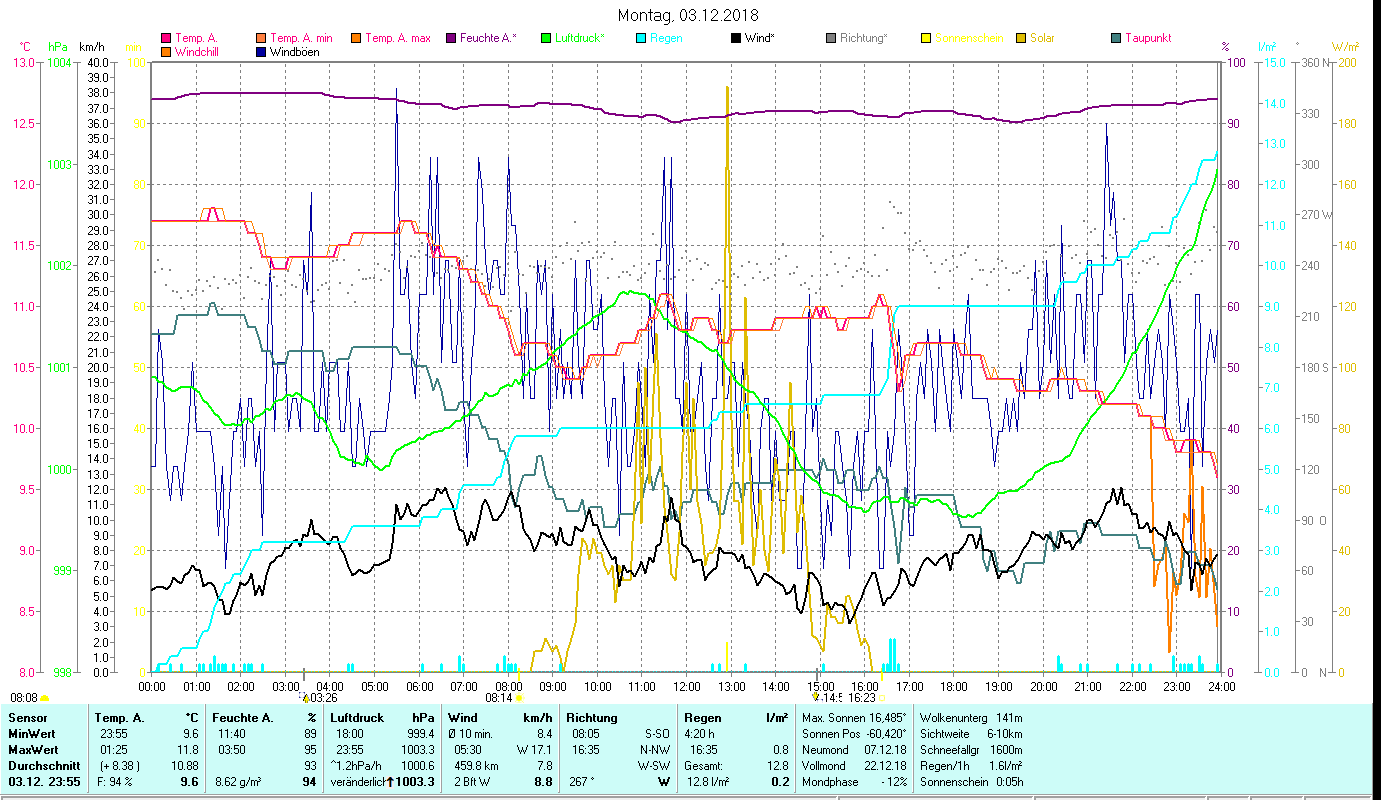
Task: Click the 'Wolkenunterg 141m' cloud base entry
Action: click(x=970, y=718)
